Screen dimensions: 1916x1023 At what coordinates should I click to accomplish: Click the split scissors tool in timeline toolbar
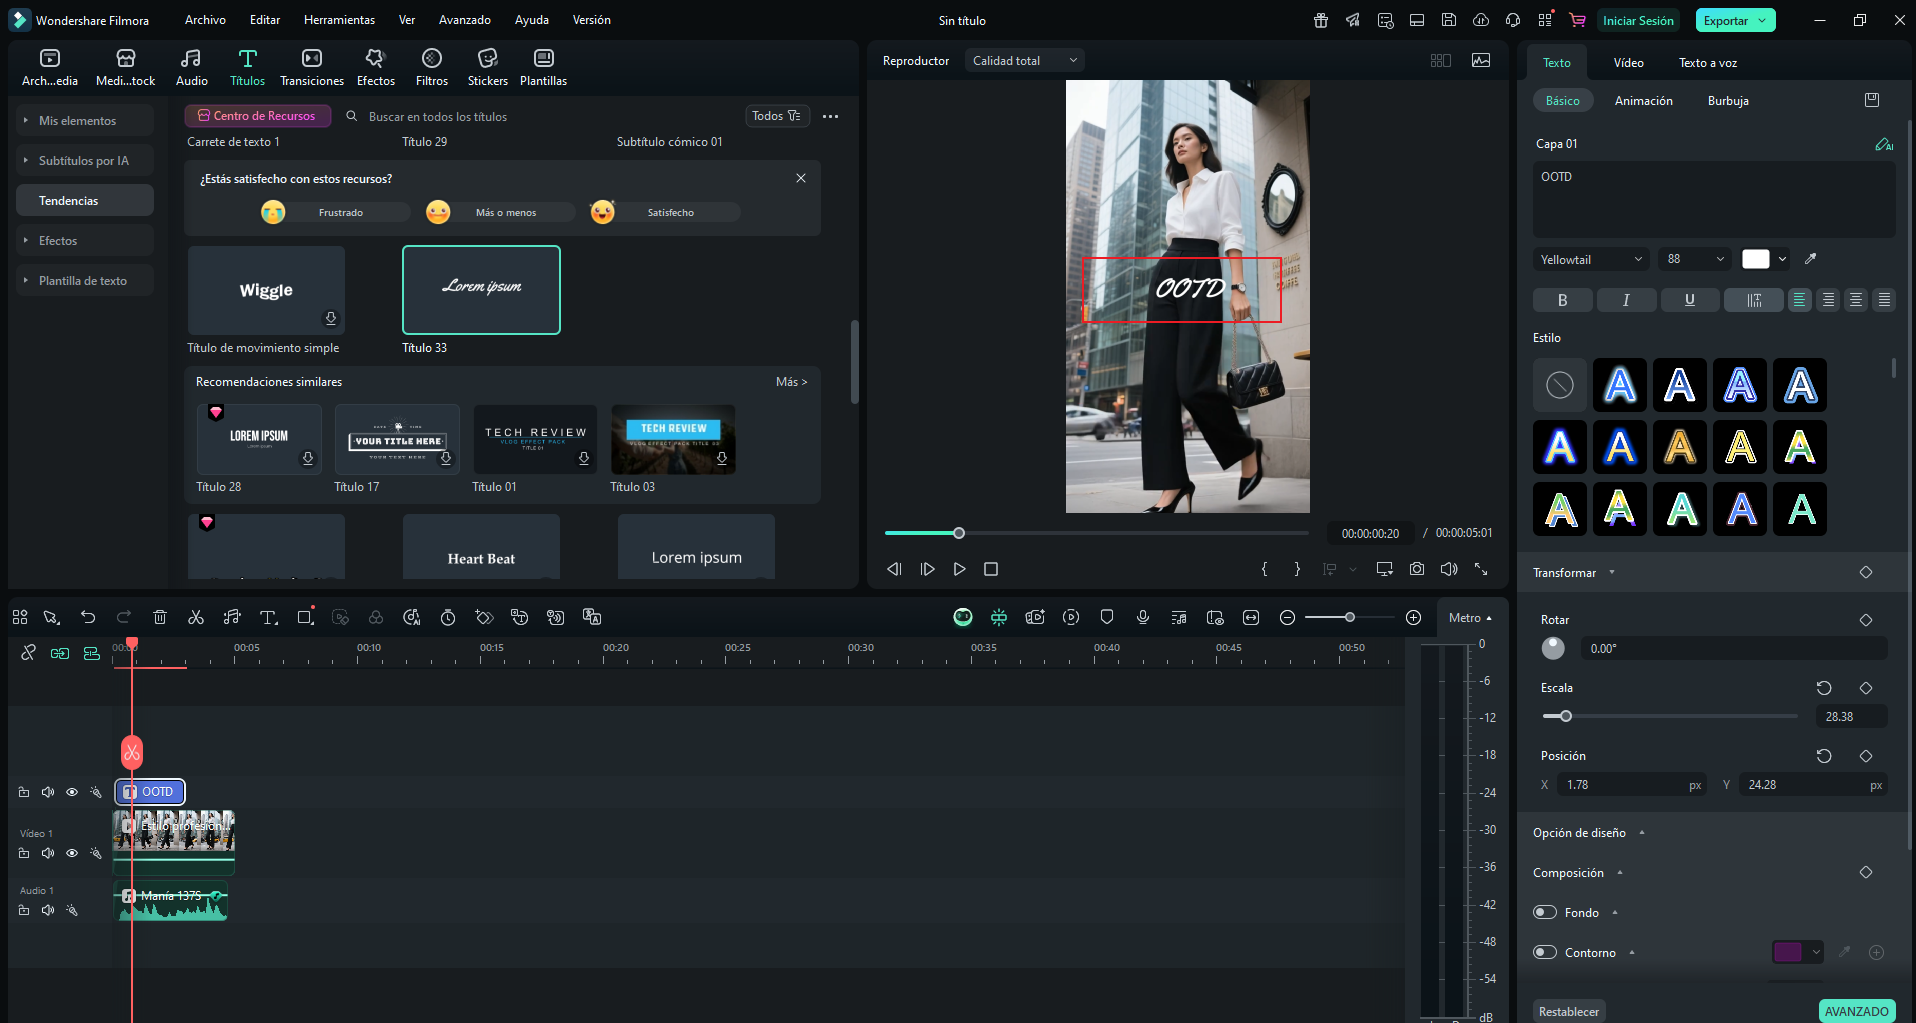point(196,617)
